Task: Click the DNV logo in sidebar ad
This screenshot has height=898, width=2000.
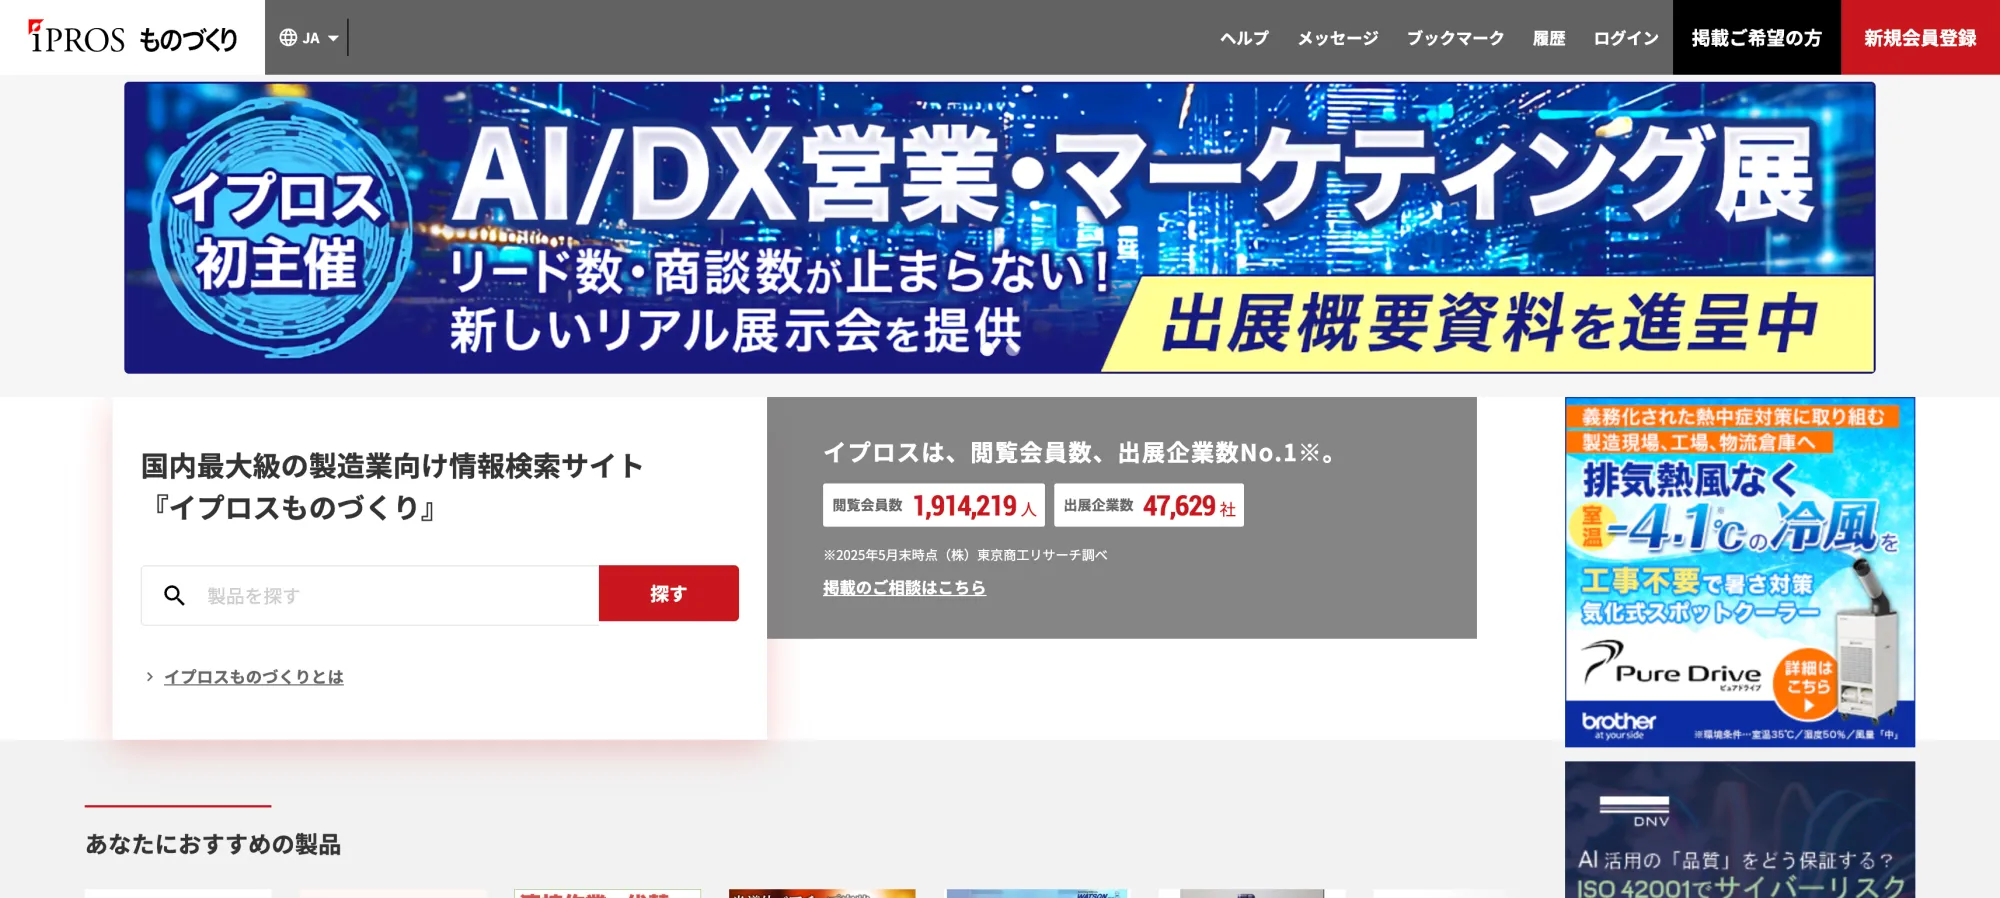Action: (1634, 811)
